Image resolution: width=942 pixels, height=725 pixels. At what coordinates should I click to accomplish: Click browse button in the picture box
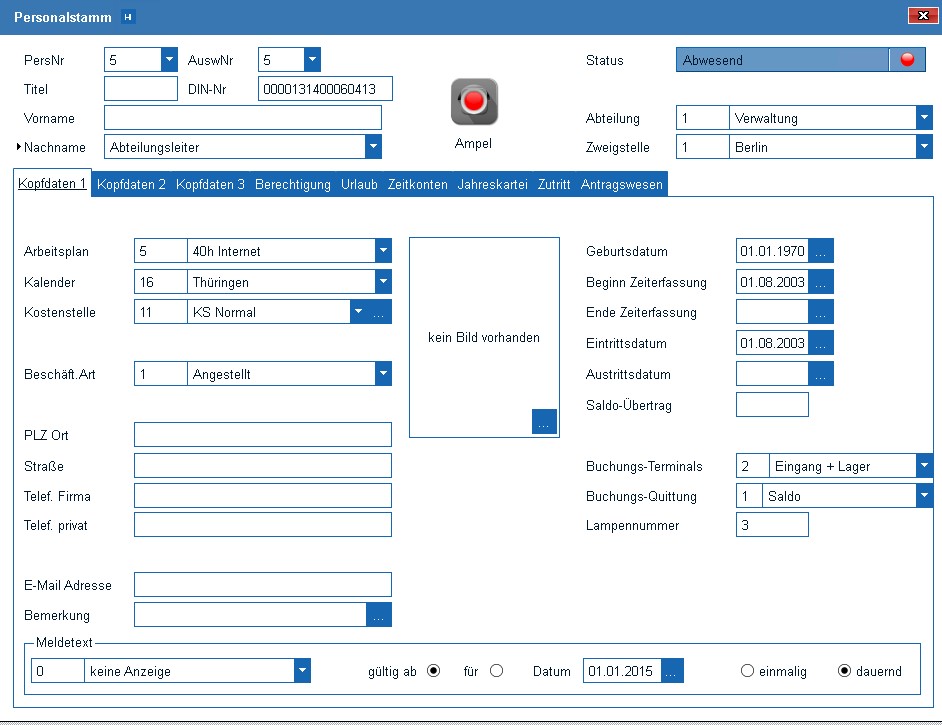pos(544,422)
